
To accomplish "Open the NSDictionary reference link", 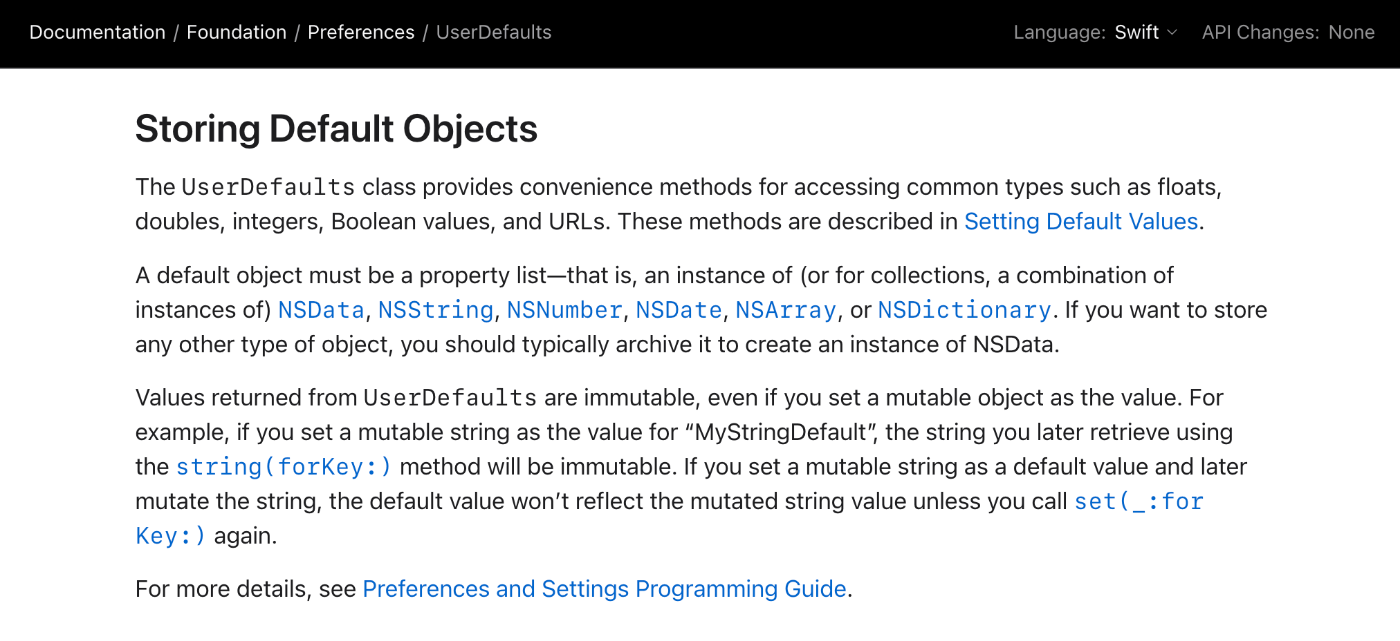I will [x=965, y=310].
